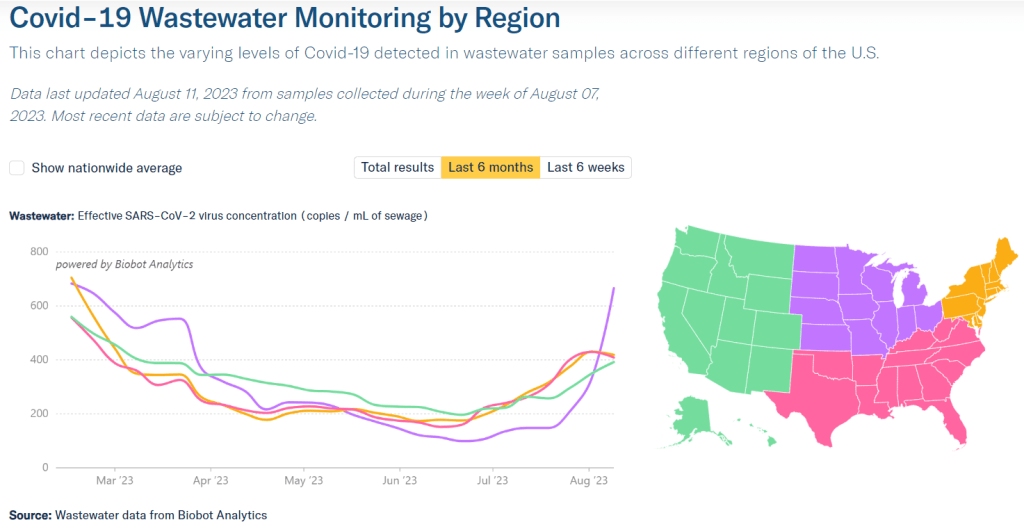
Task: Click the purple line's peak near Aug '23
Action: (613, 289)
